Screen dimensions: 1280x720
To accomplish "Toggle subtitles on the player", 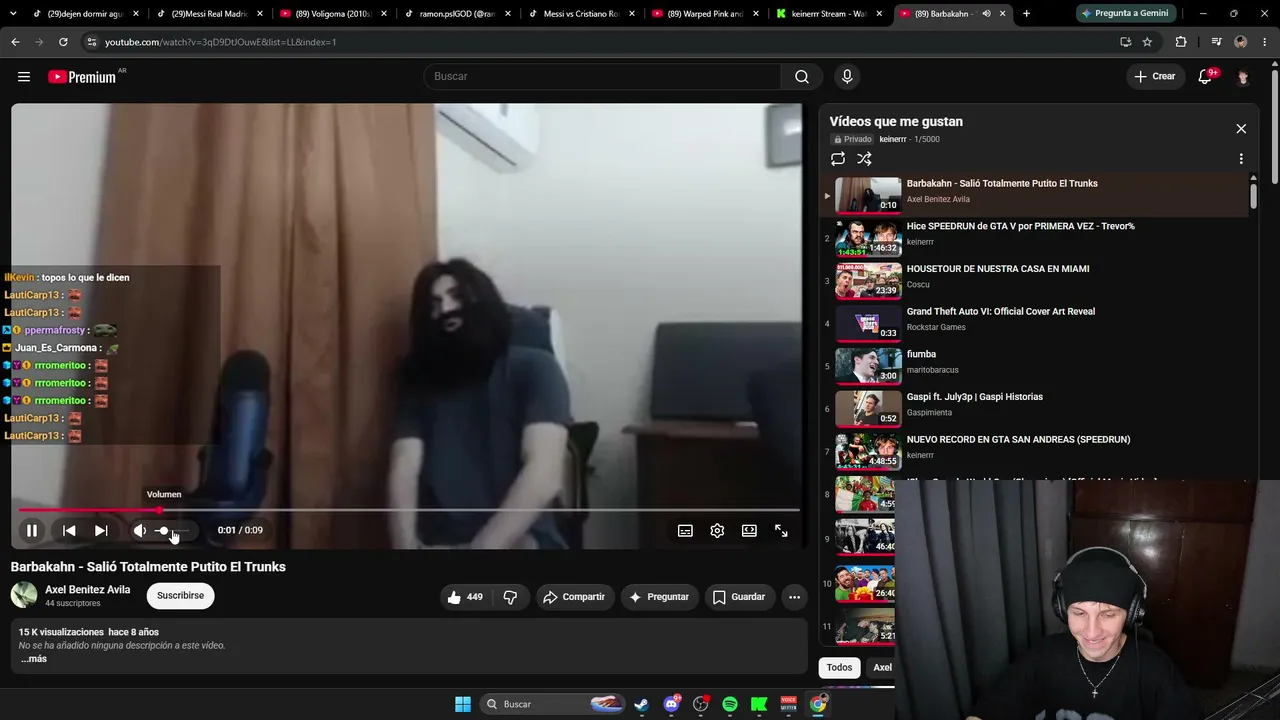I will tap(685, 531).
